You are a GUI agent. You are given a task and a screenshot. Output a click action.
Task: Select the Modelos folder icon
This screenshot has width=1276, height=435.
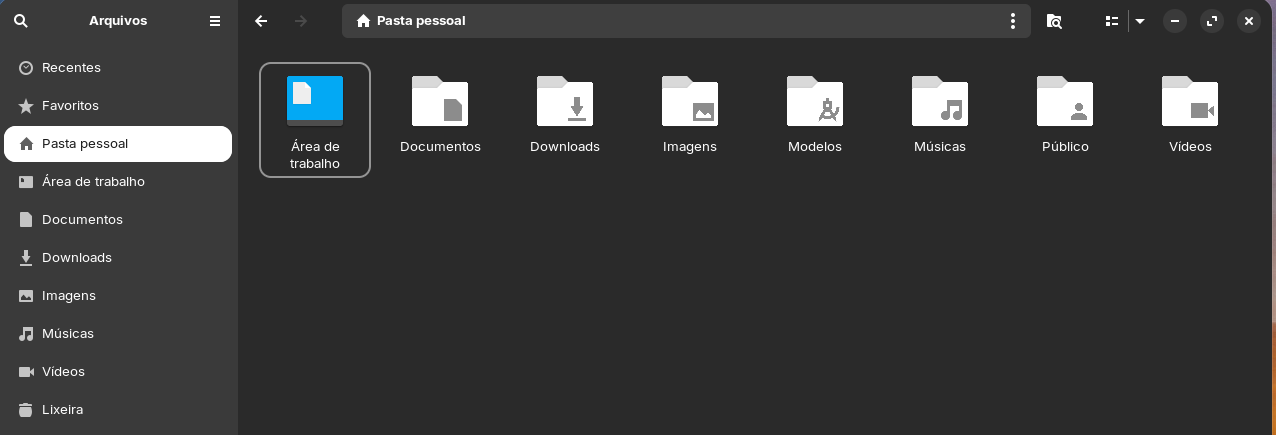[815, 101]
